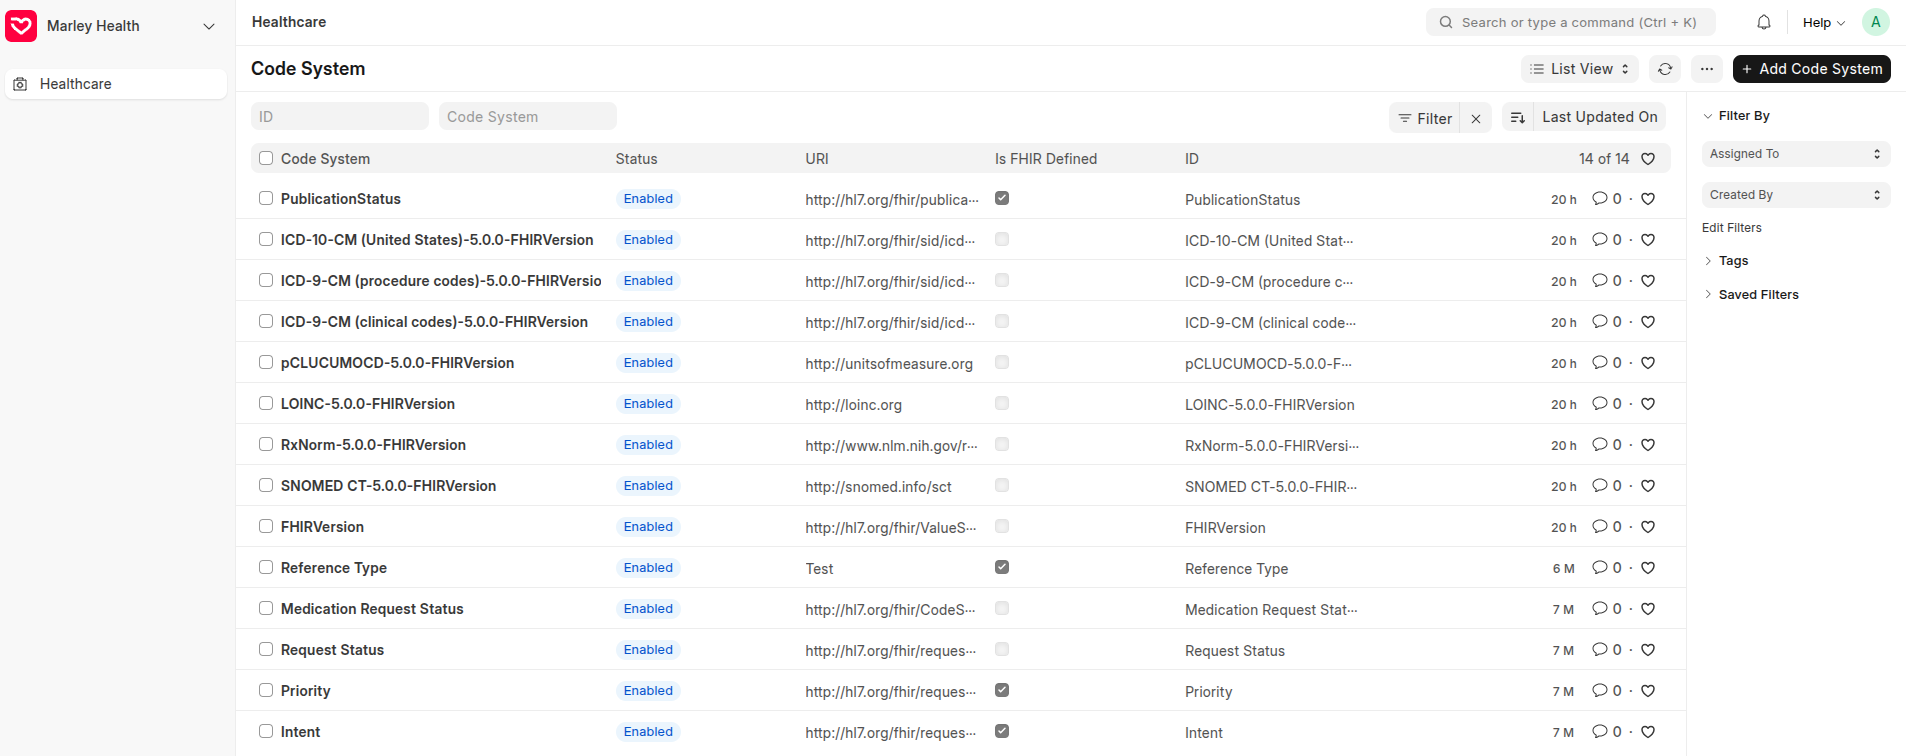Click the user avatar A
This screenshot has height=756, width=1907.
pyautogui.click(x=1875, y=22)
